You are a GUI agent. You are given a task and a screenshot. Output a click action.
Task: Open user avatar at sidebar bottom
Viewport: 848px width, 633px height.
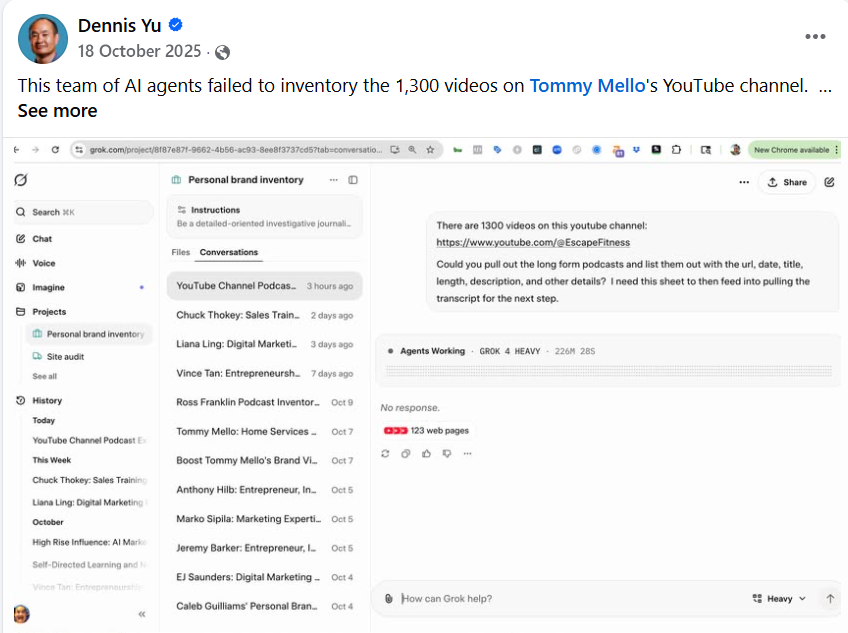click(22, 614)
